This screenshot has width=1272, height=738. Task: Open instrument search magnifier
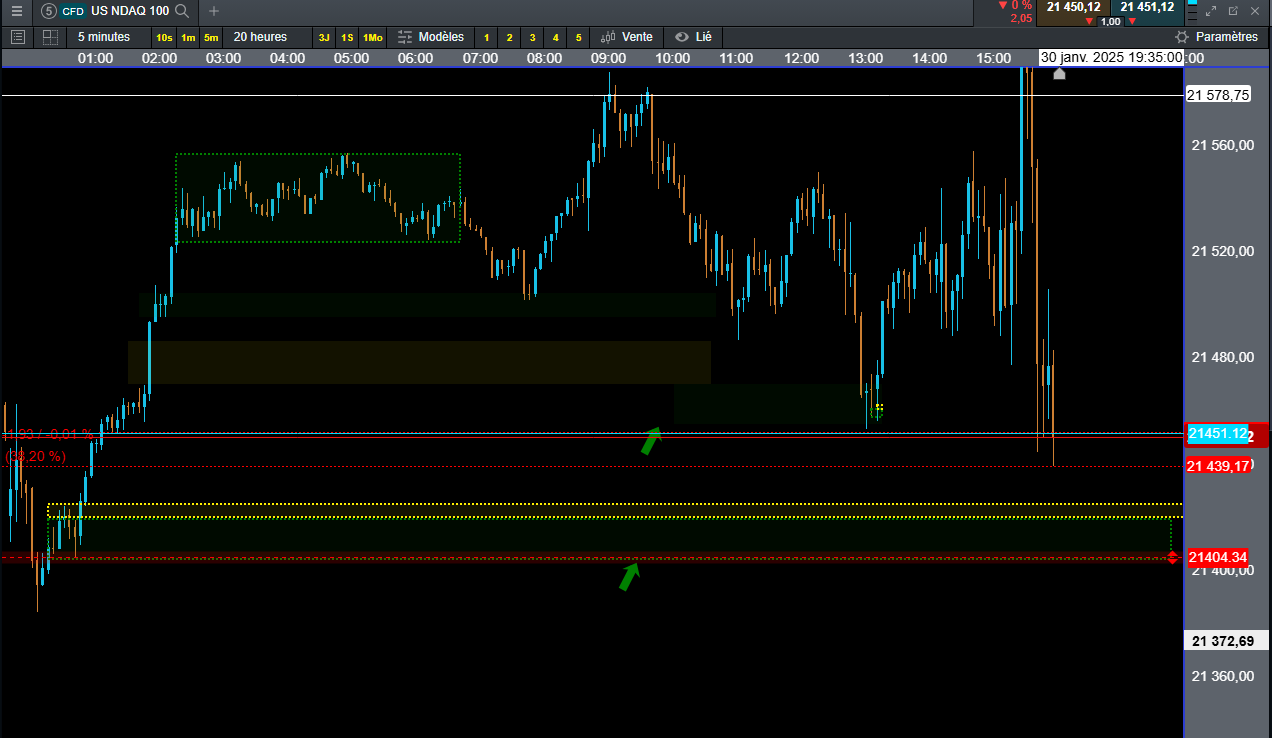182,11
